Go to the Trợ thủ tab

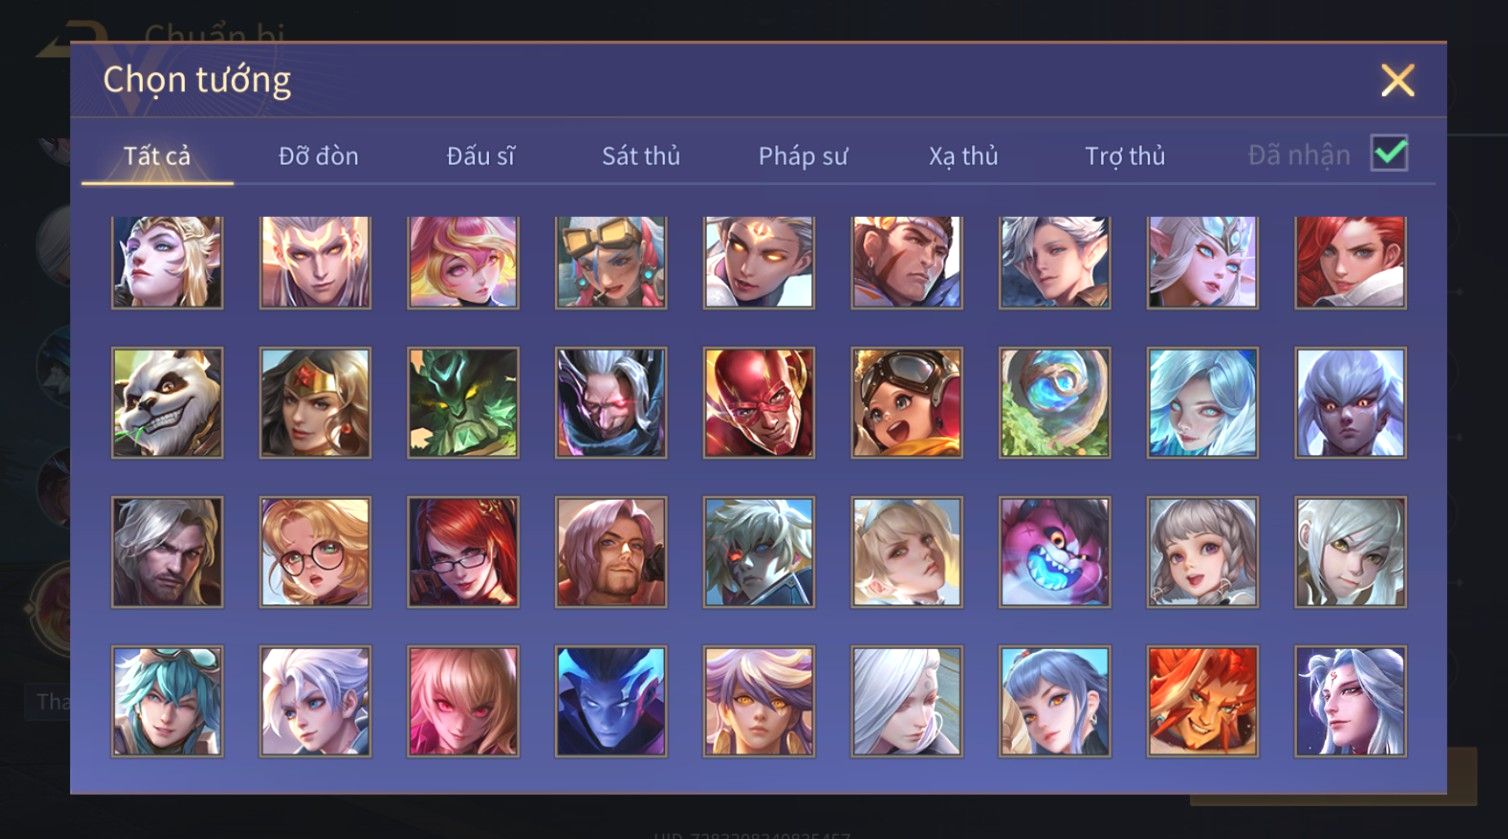[x=1125, y=156]
